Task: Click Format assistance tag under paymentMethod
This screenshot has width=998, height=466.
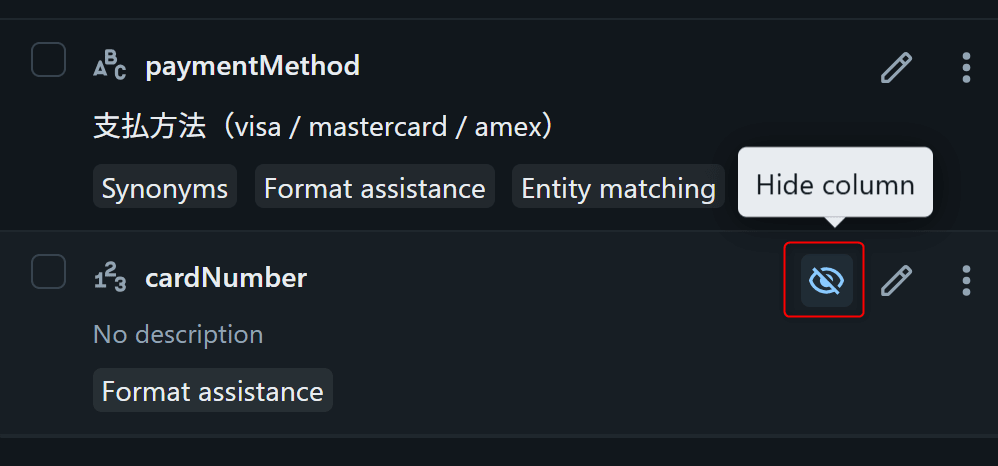Action: tap(375, 188)
